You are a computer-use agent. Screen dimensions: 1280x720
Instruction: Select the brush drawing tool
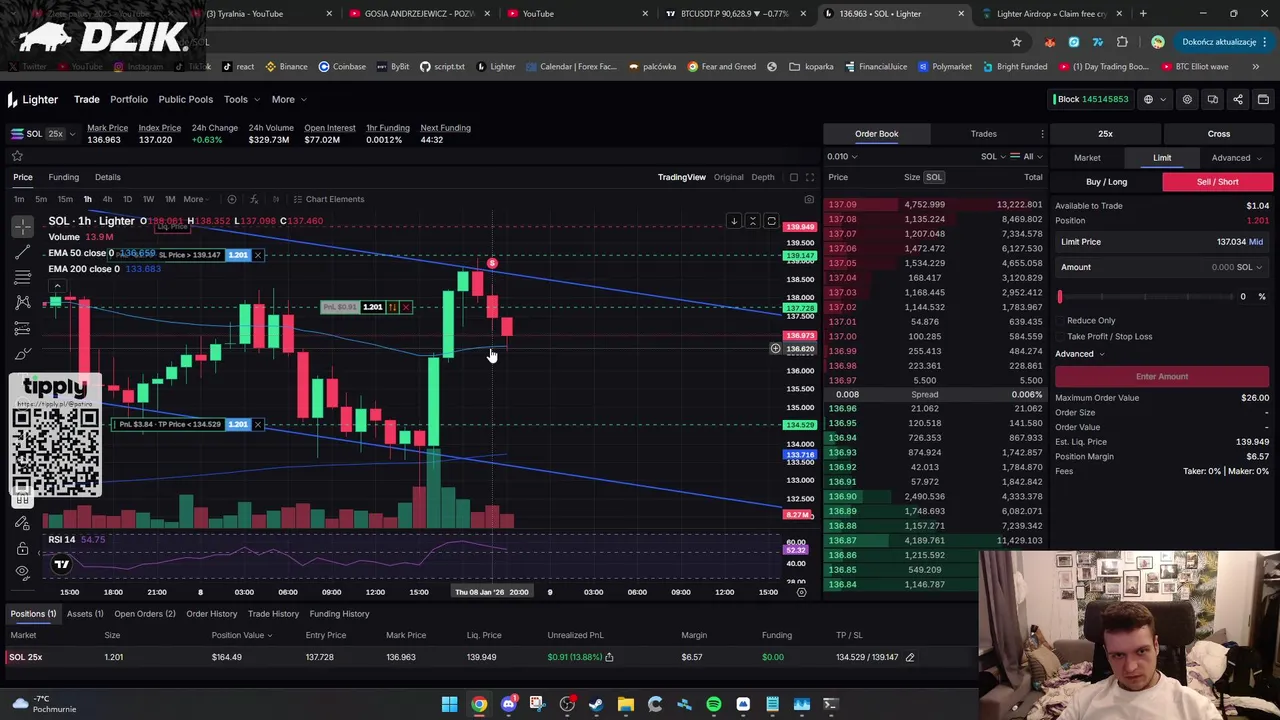coord(22,353)
